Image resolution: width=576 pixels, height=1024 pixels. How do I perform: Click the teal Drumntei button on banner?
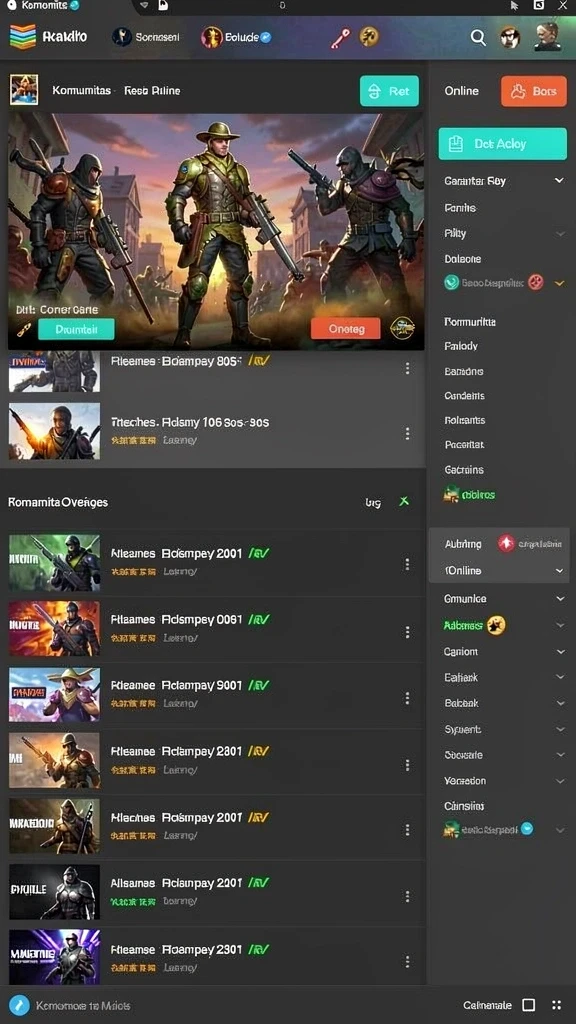[x=76, y=329]
